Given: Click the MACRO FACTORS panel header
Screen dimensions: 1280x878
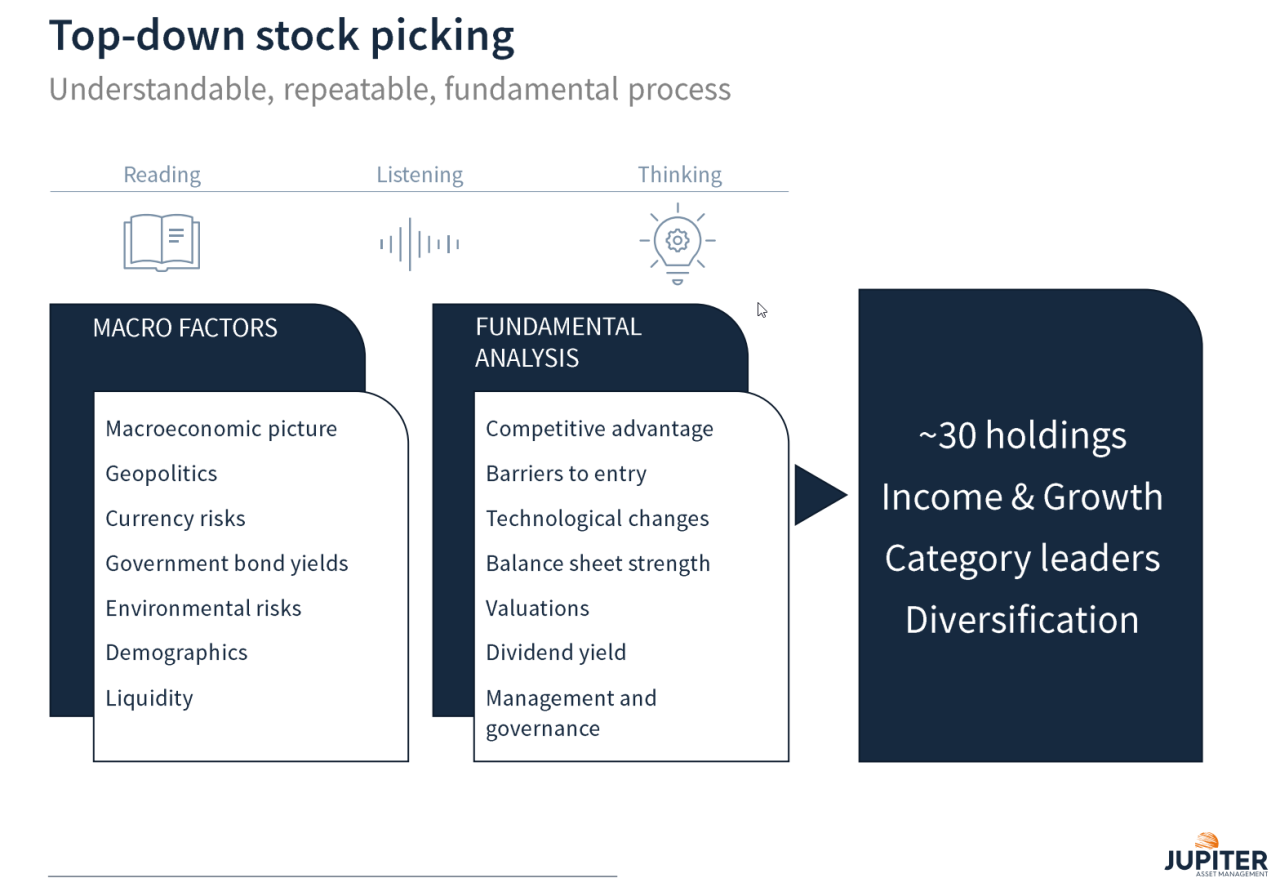Looking at the screenshot, I should click(x=185, y=328).
